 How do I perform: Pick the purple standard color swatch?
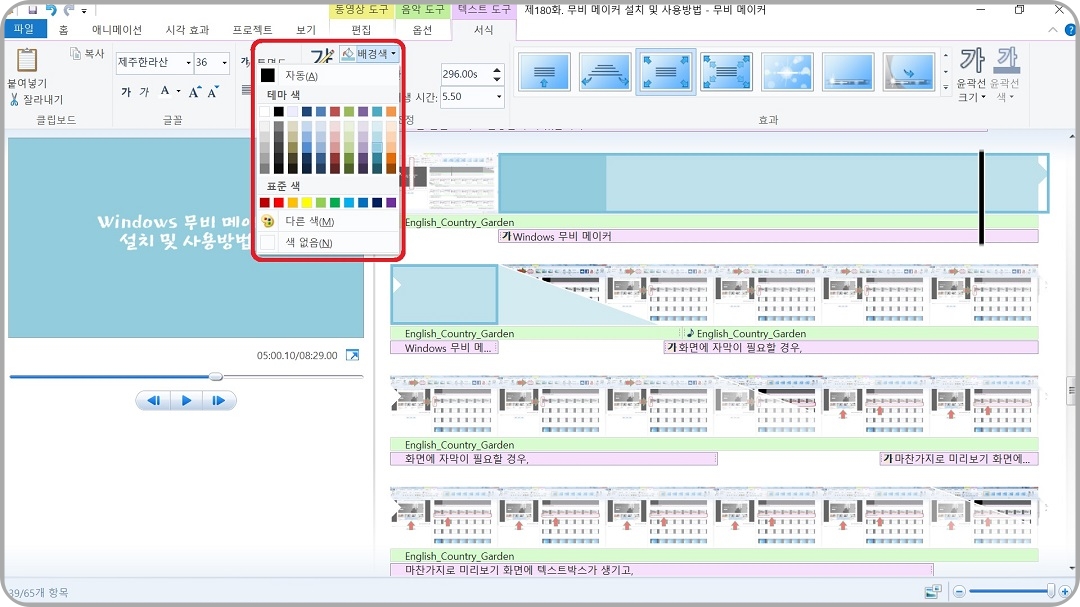[391, 202]
